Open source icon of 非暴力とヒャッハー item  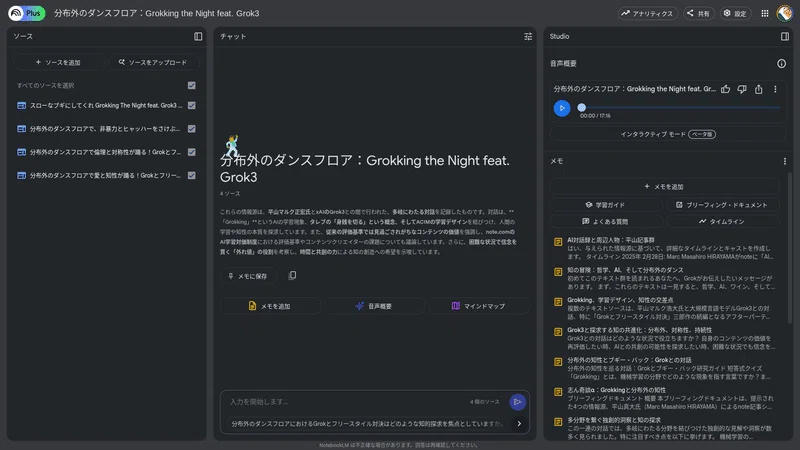pos(21,129)
